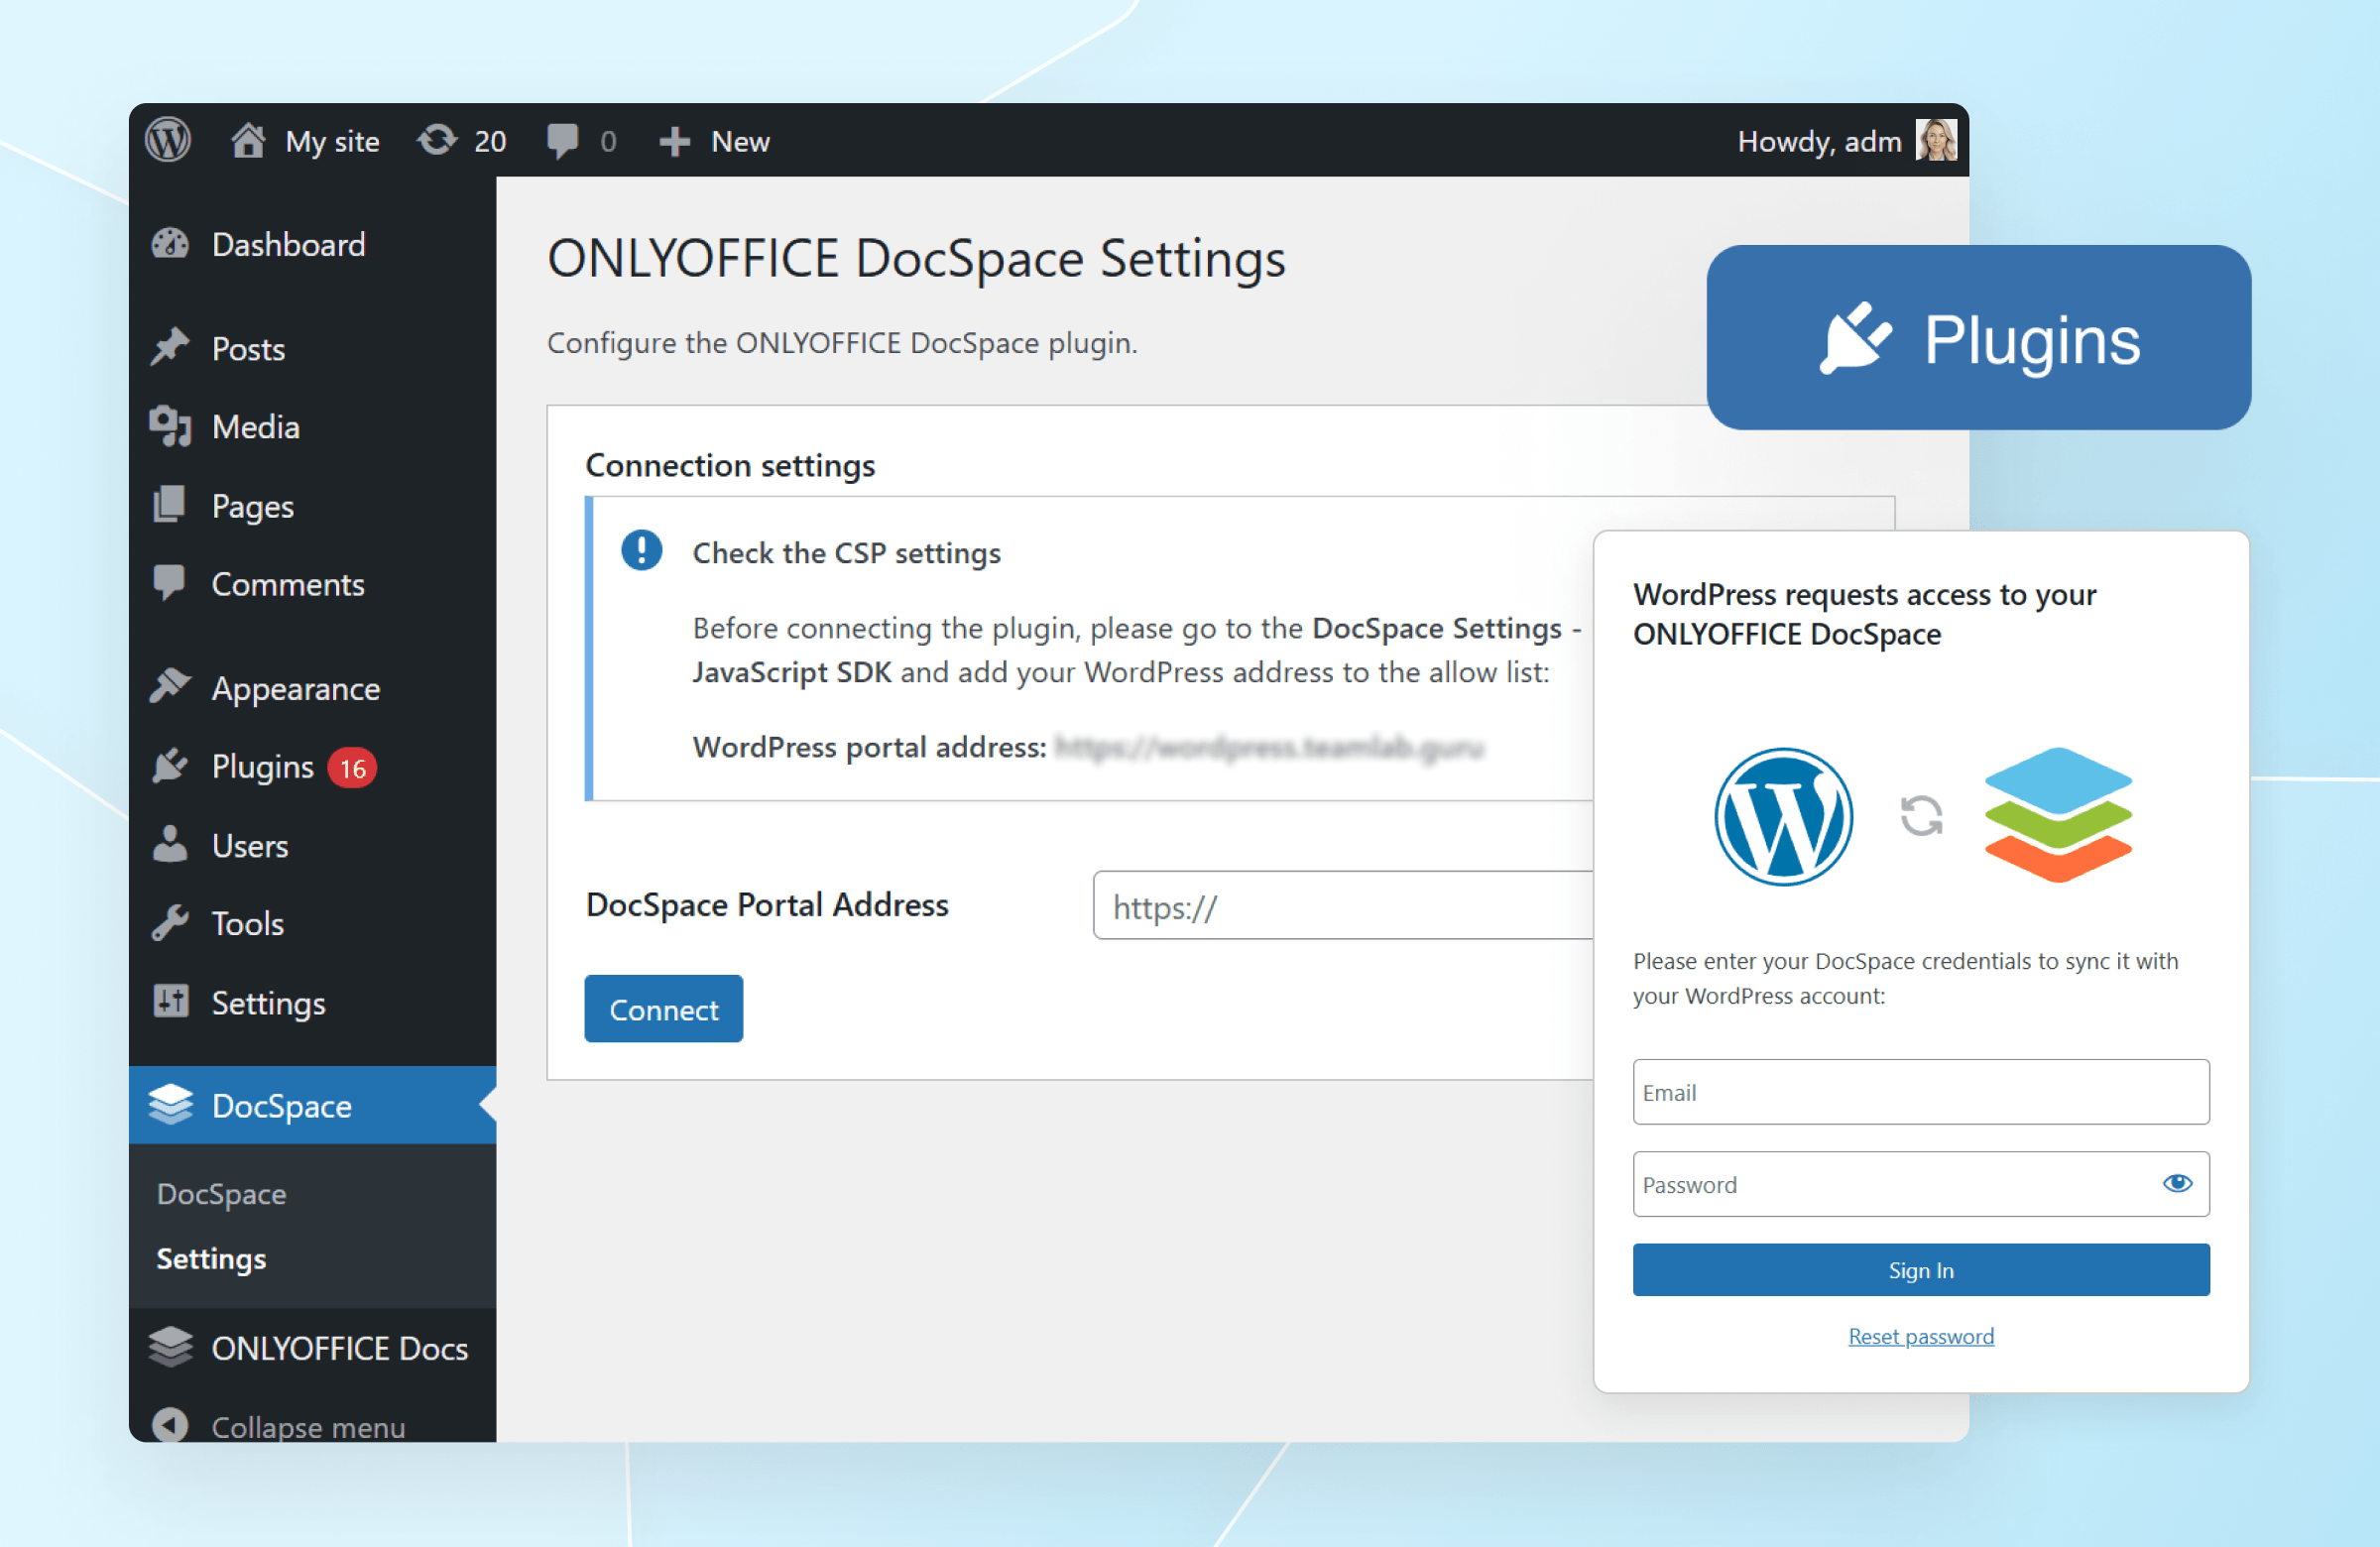Open the My site home icon

tap(248, 140)
